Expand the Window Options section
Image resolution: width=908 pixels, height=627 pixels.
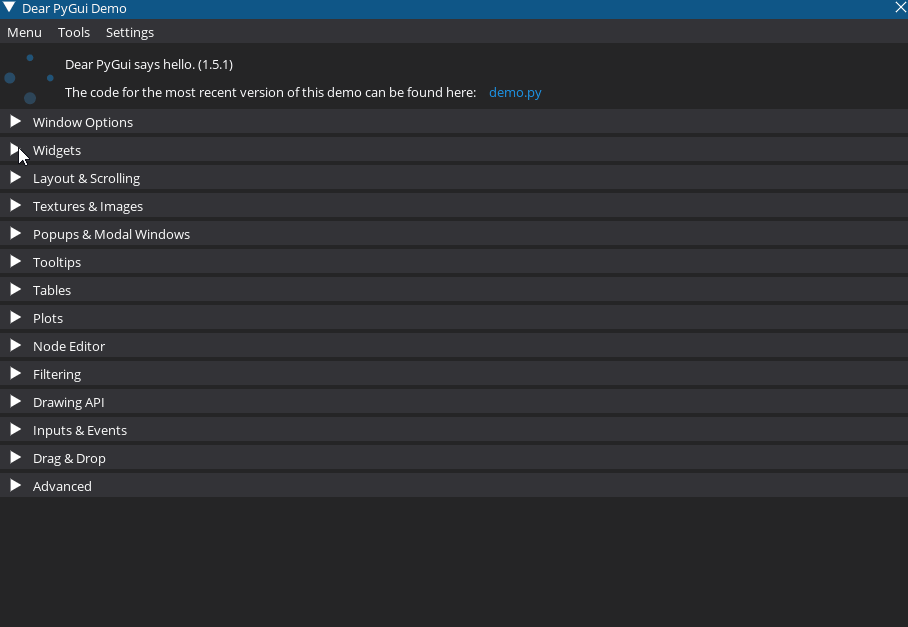pos(83,121)
